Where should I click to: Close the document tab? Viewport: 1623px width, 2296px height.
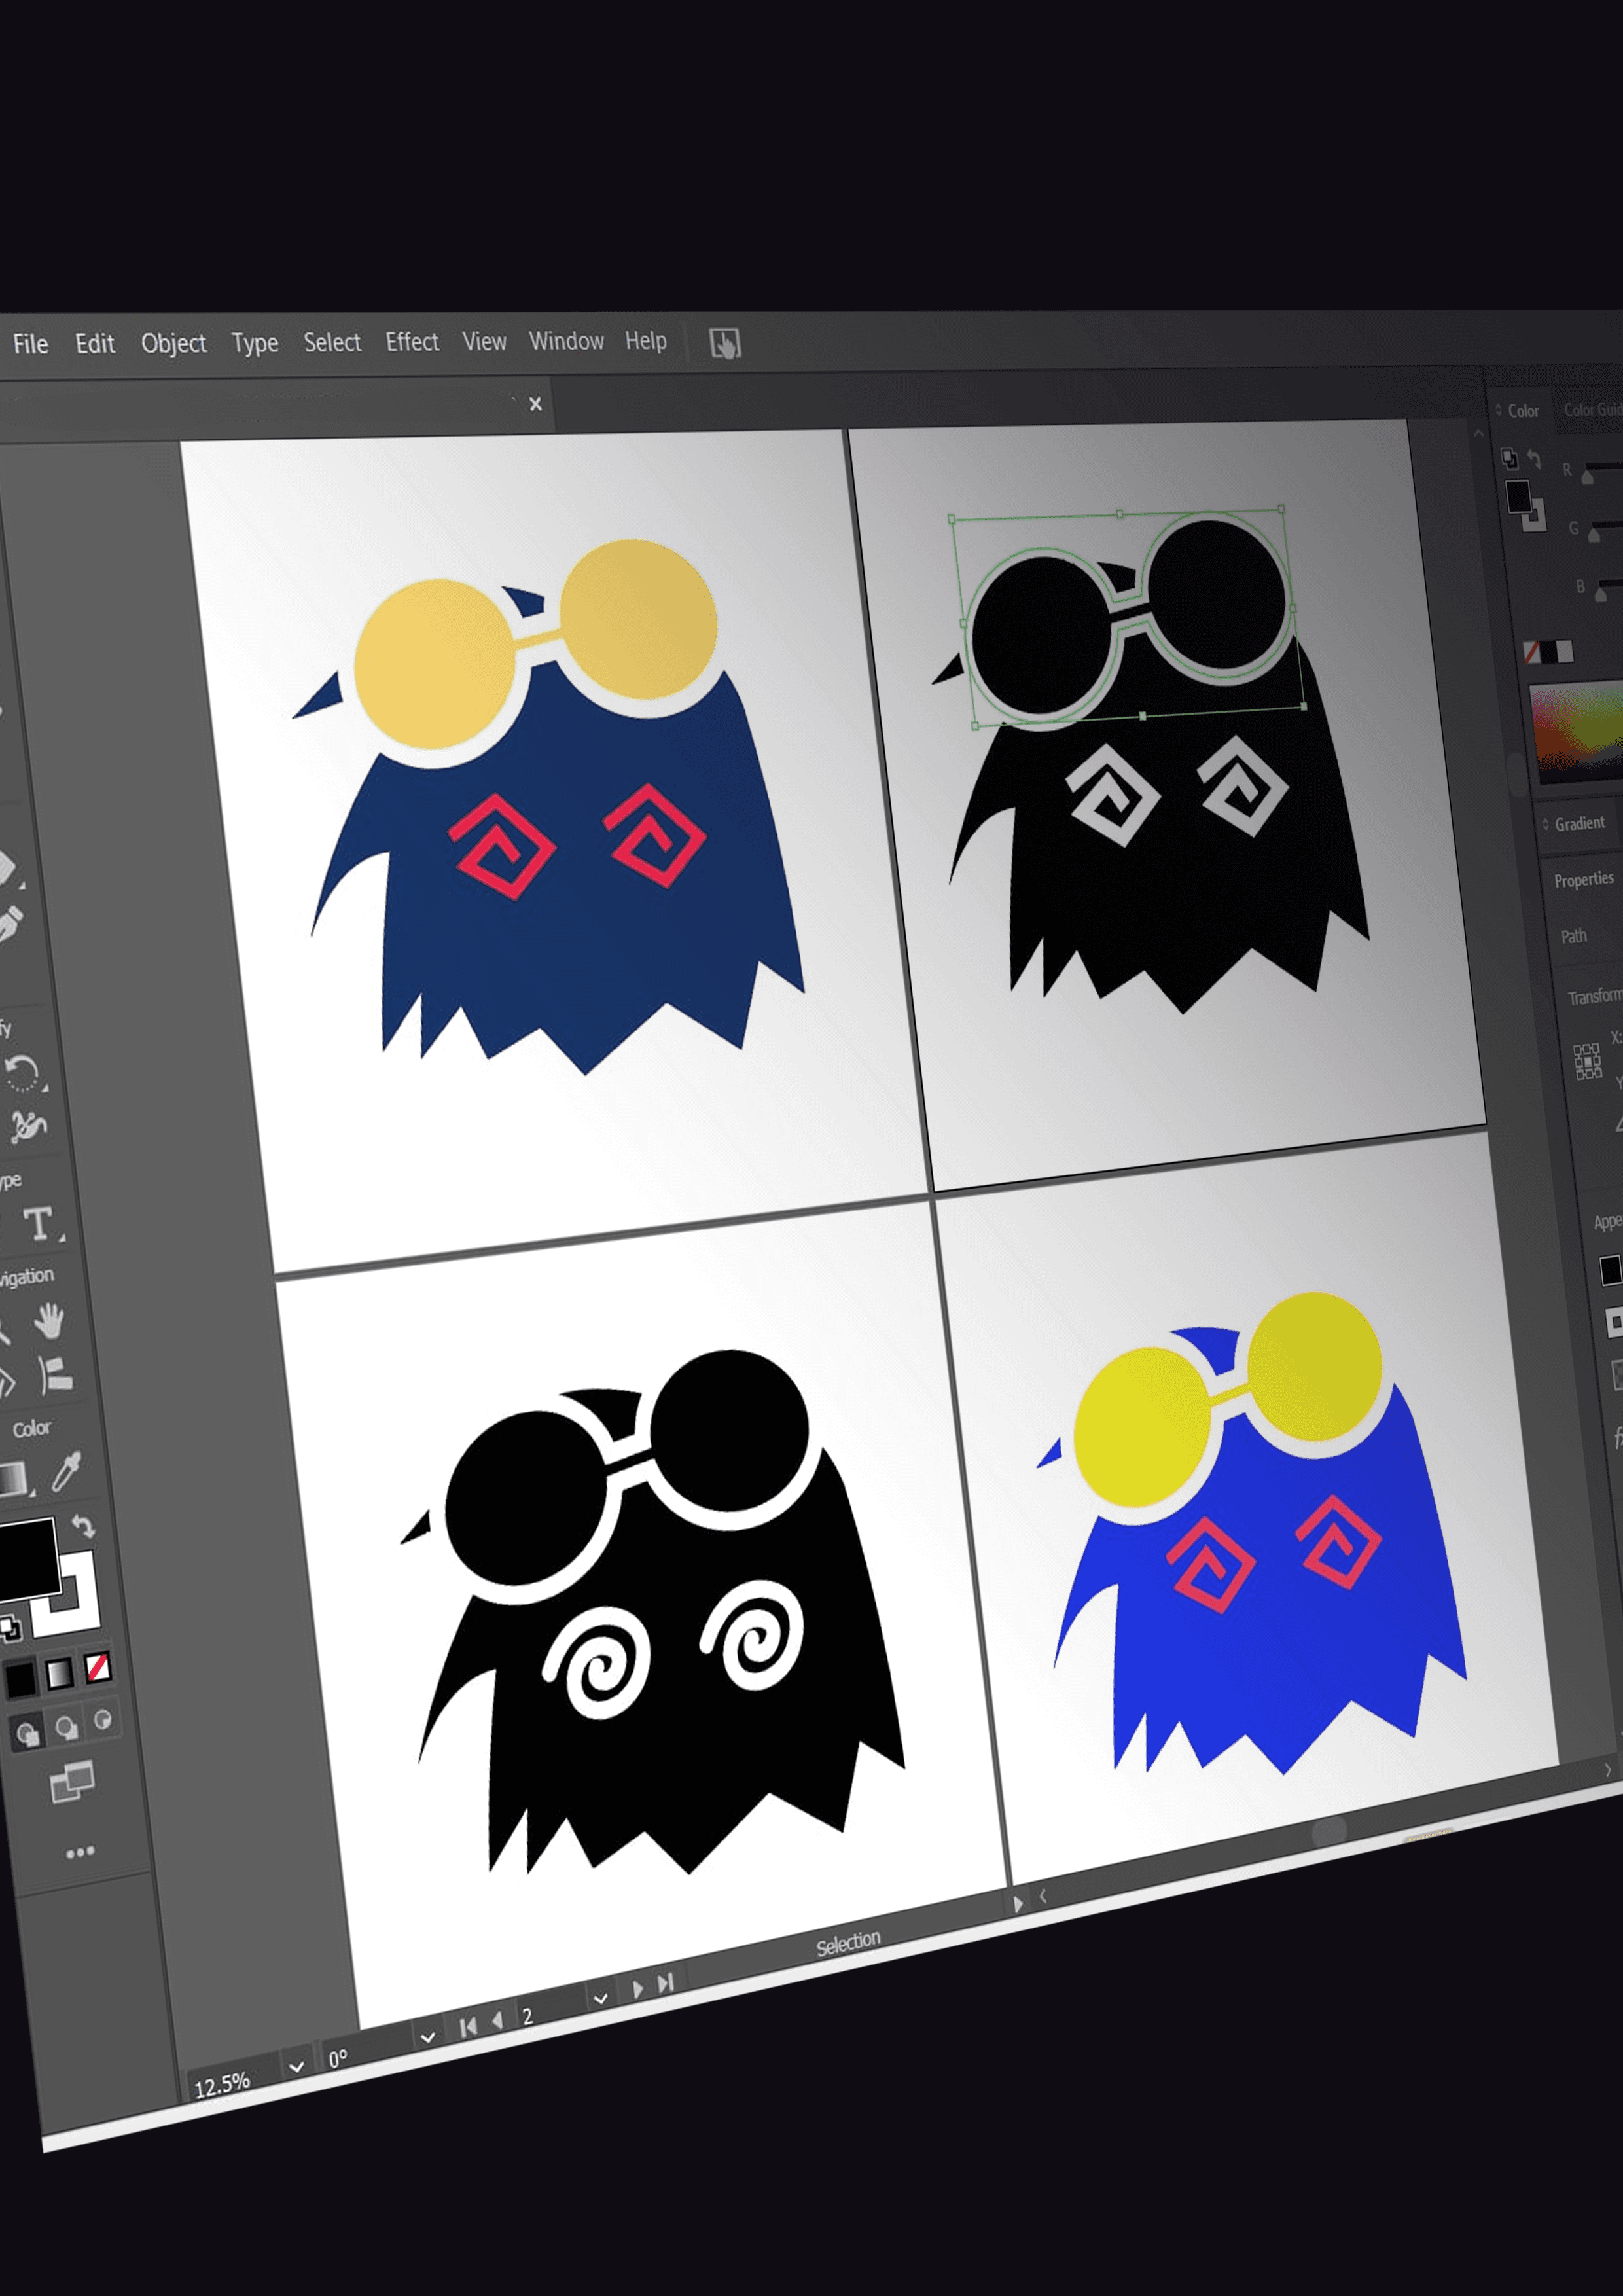point(536,404)
